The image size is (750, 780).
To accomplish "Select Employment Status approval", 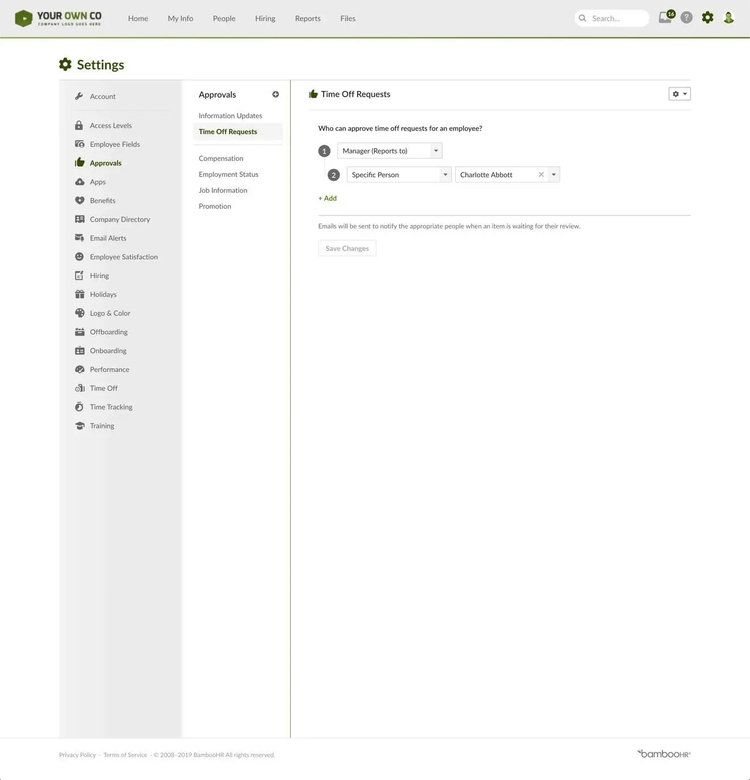I will click(x=228, y=174).
